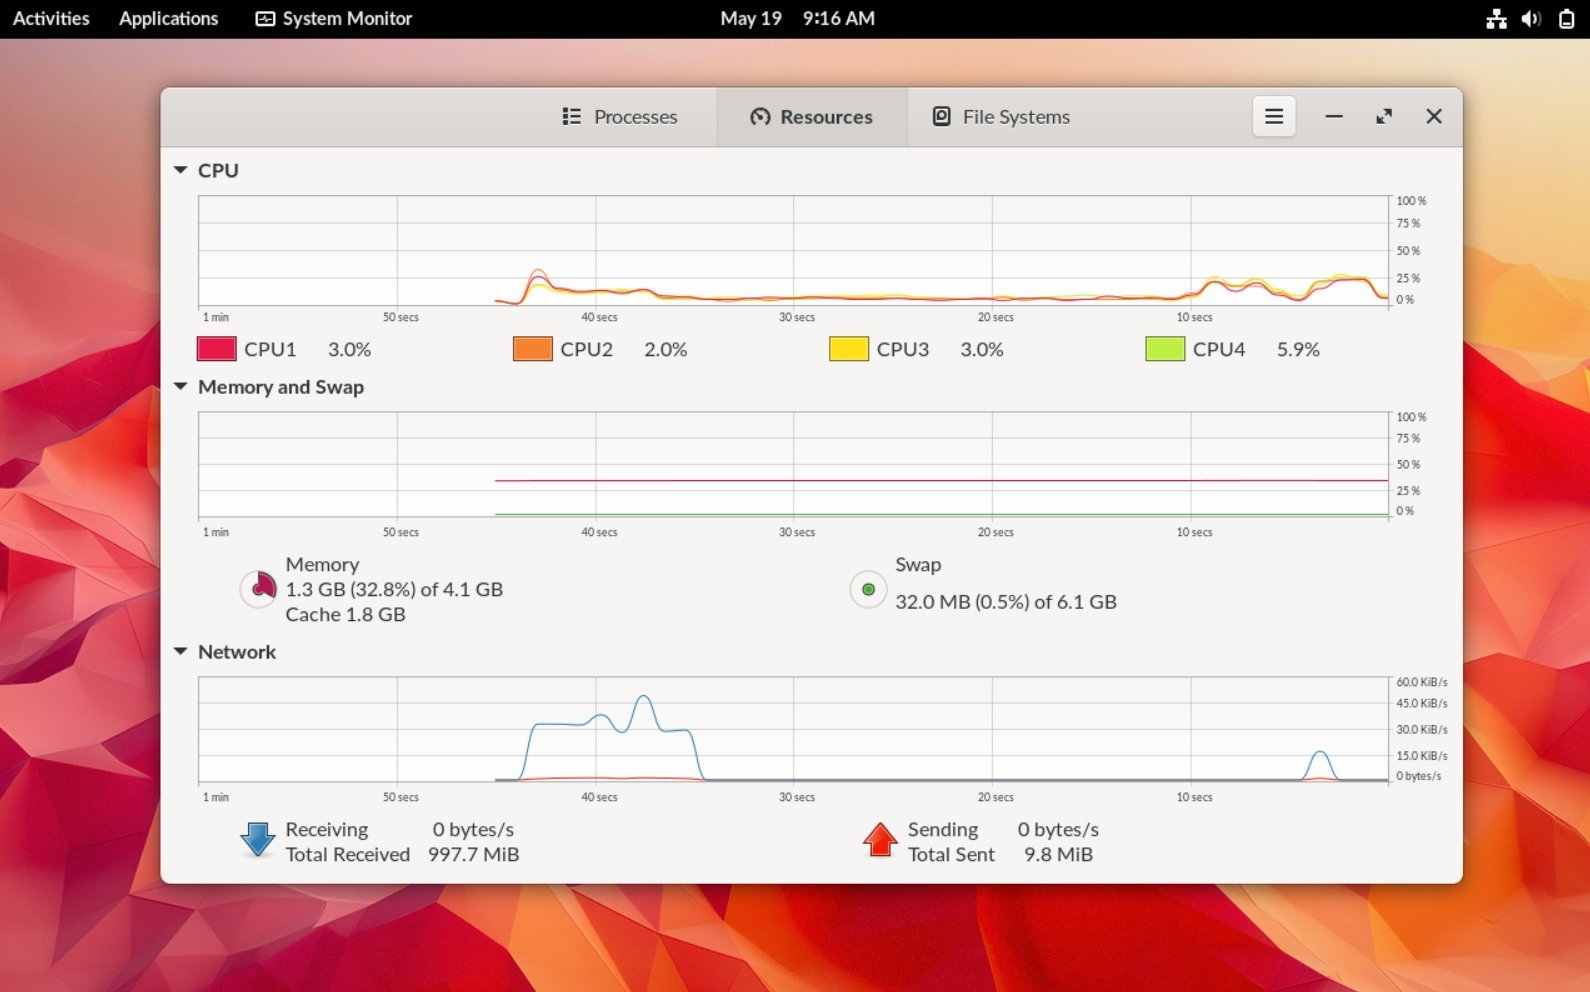Open the Activities overview
The image size is (1590, 992).
[51, 19]
